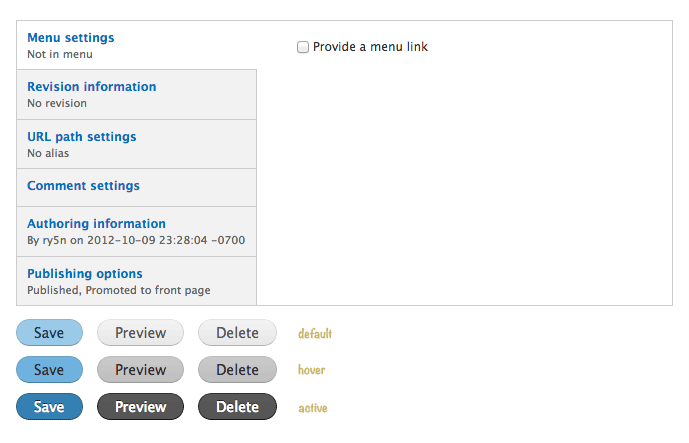Tick the 'Provide a menu link' checkbox
The width and height of the screenshot is (689, 443).
click(303, 47)
